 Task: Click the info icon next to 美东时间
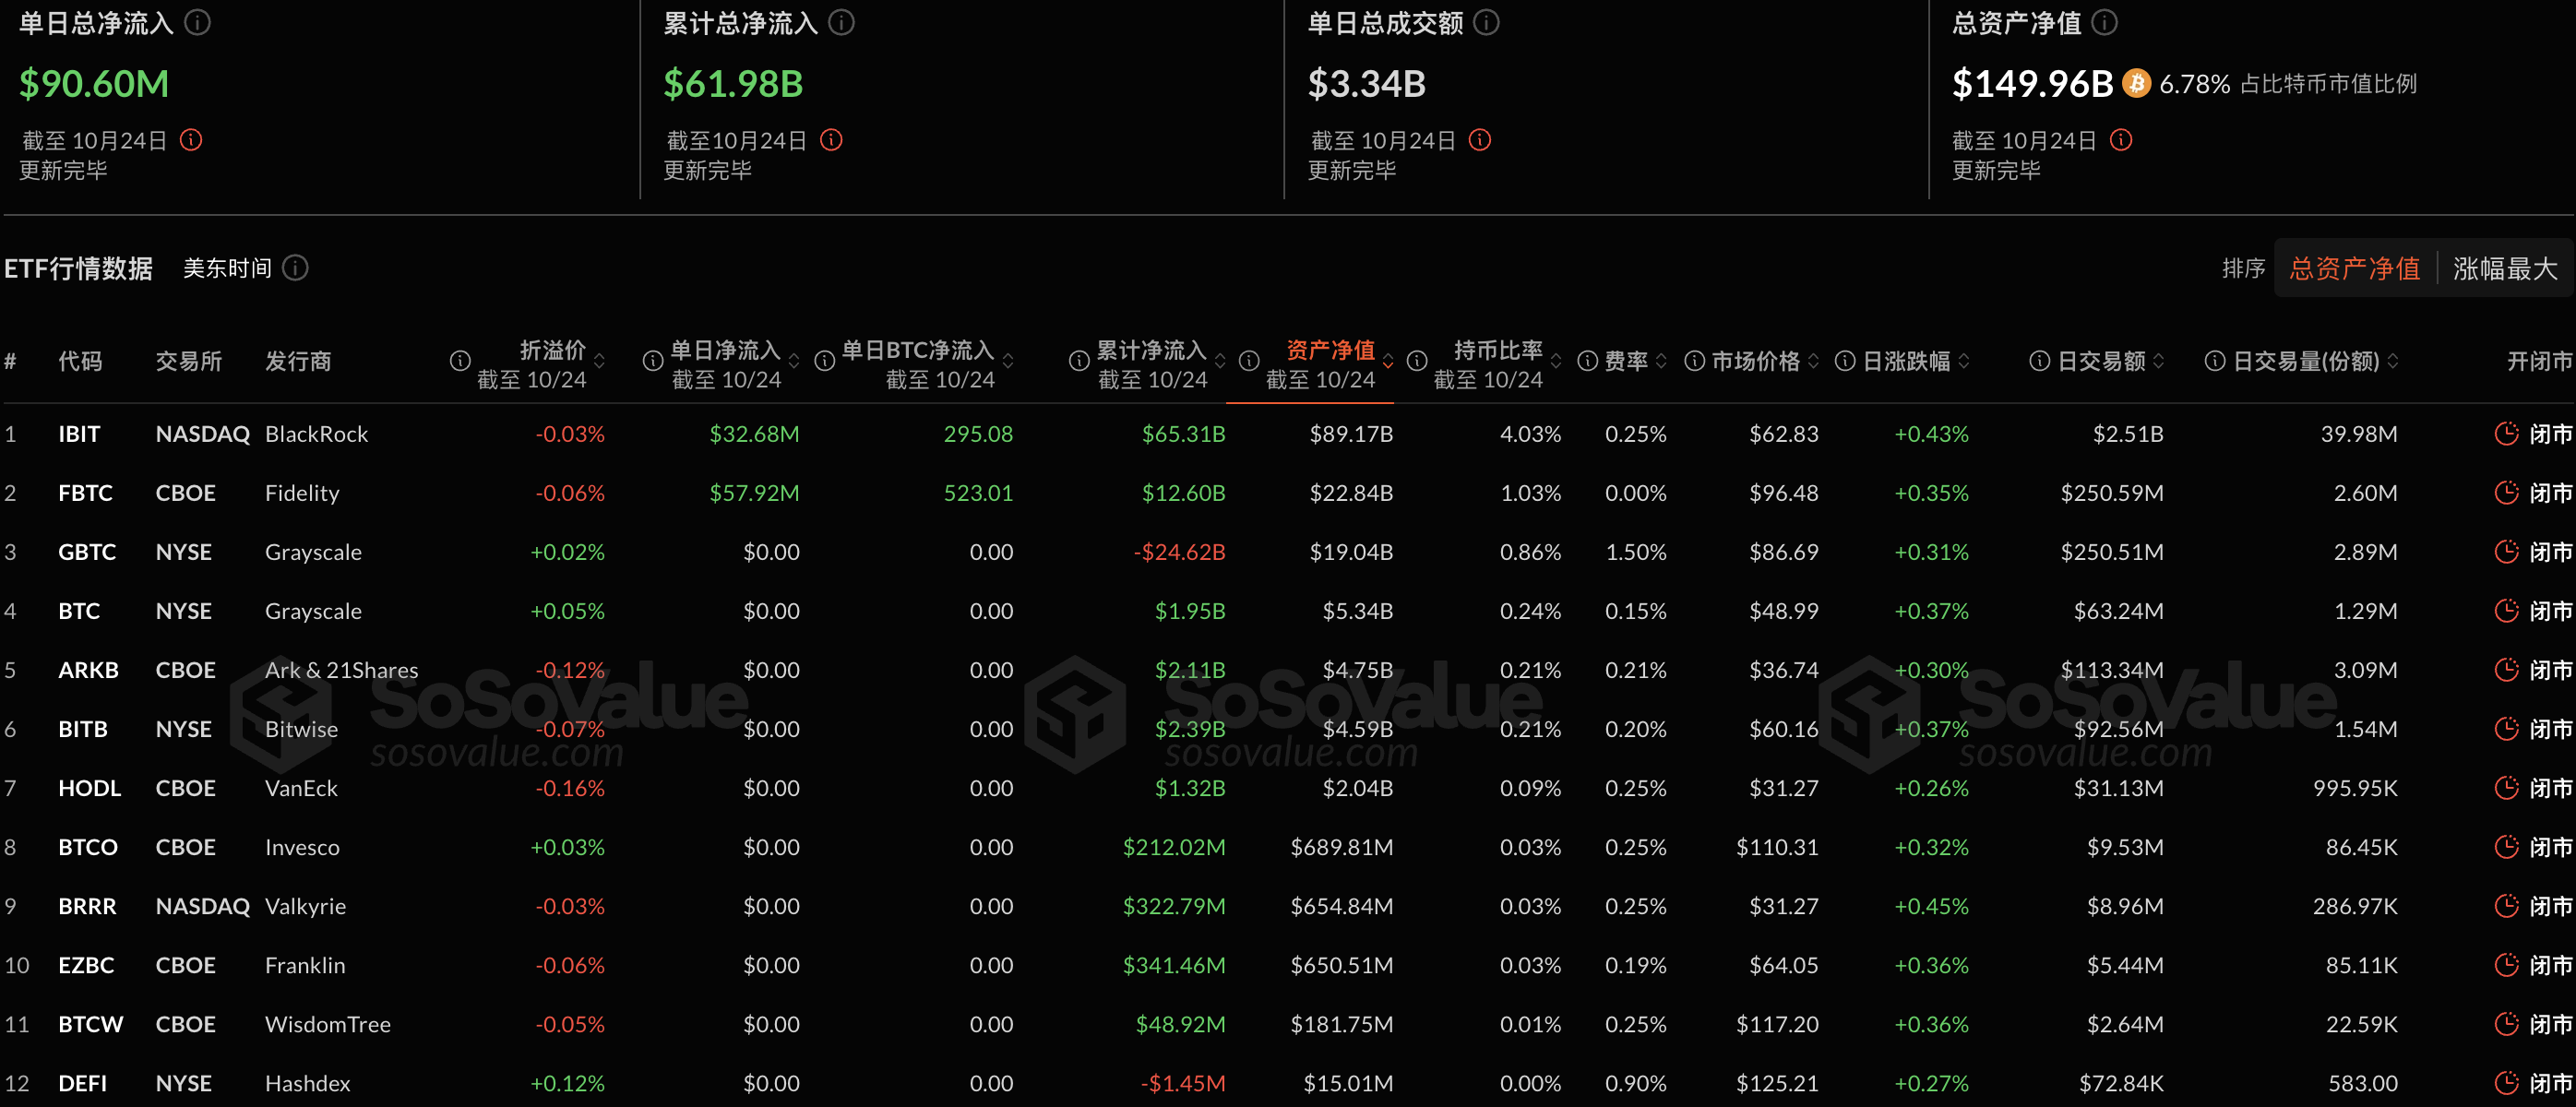tap(295, 268)
